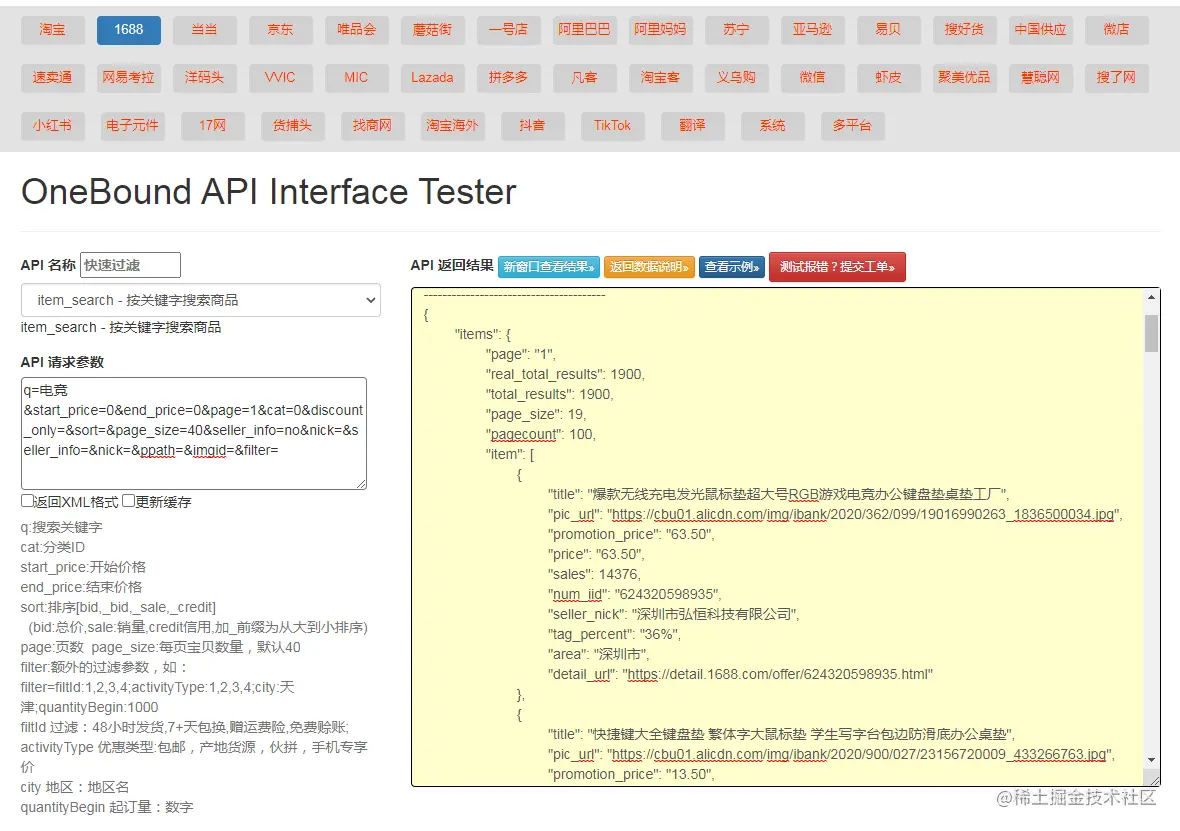Select the 虾皮 tab

pyautogui.click(x=888, y=78)
